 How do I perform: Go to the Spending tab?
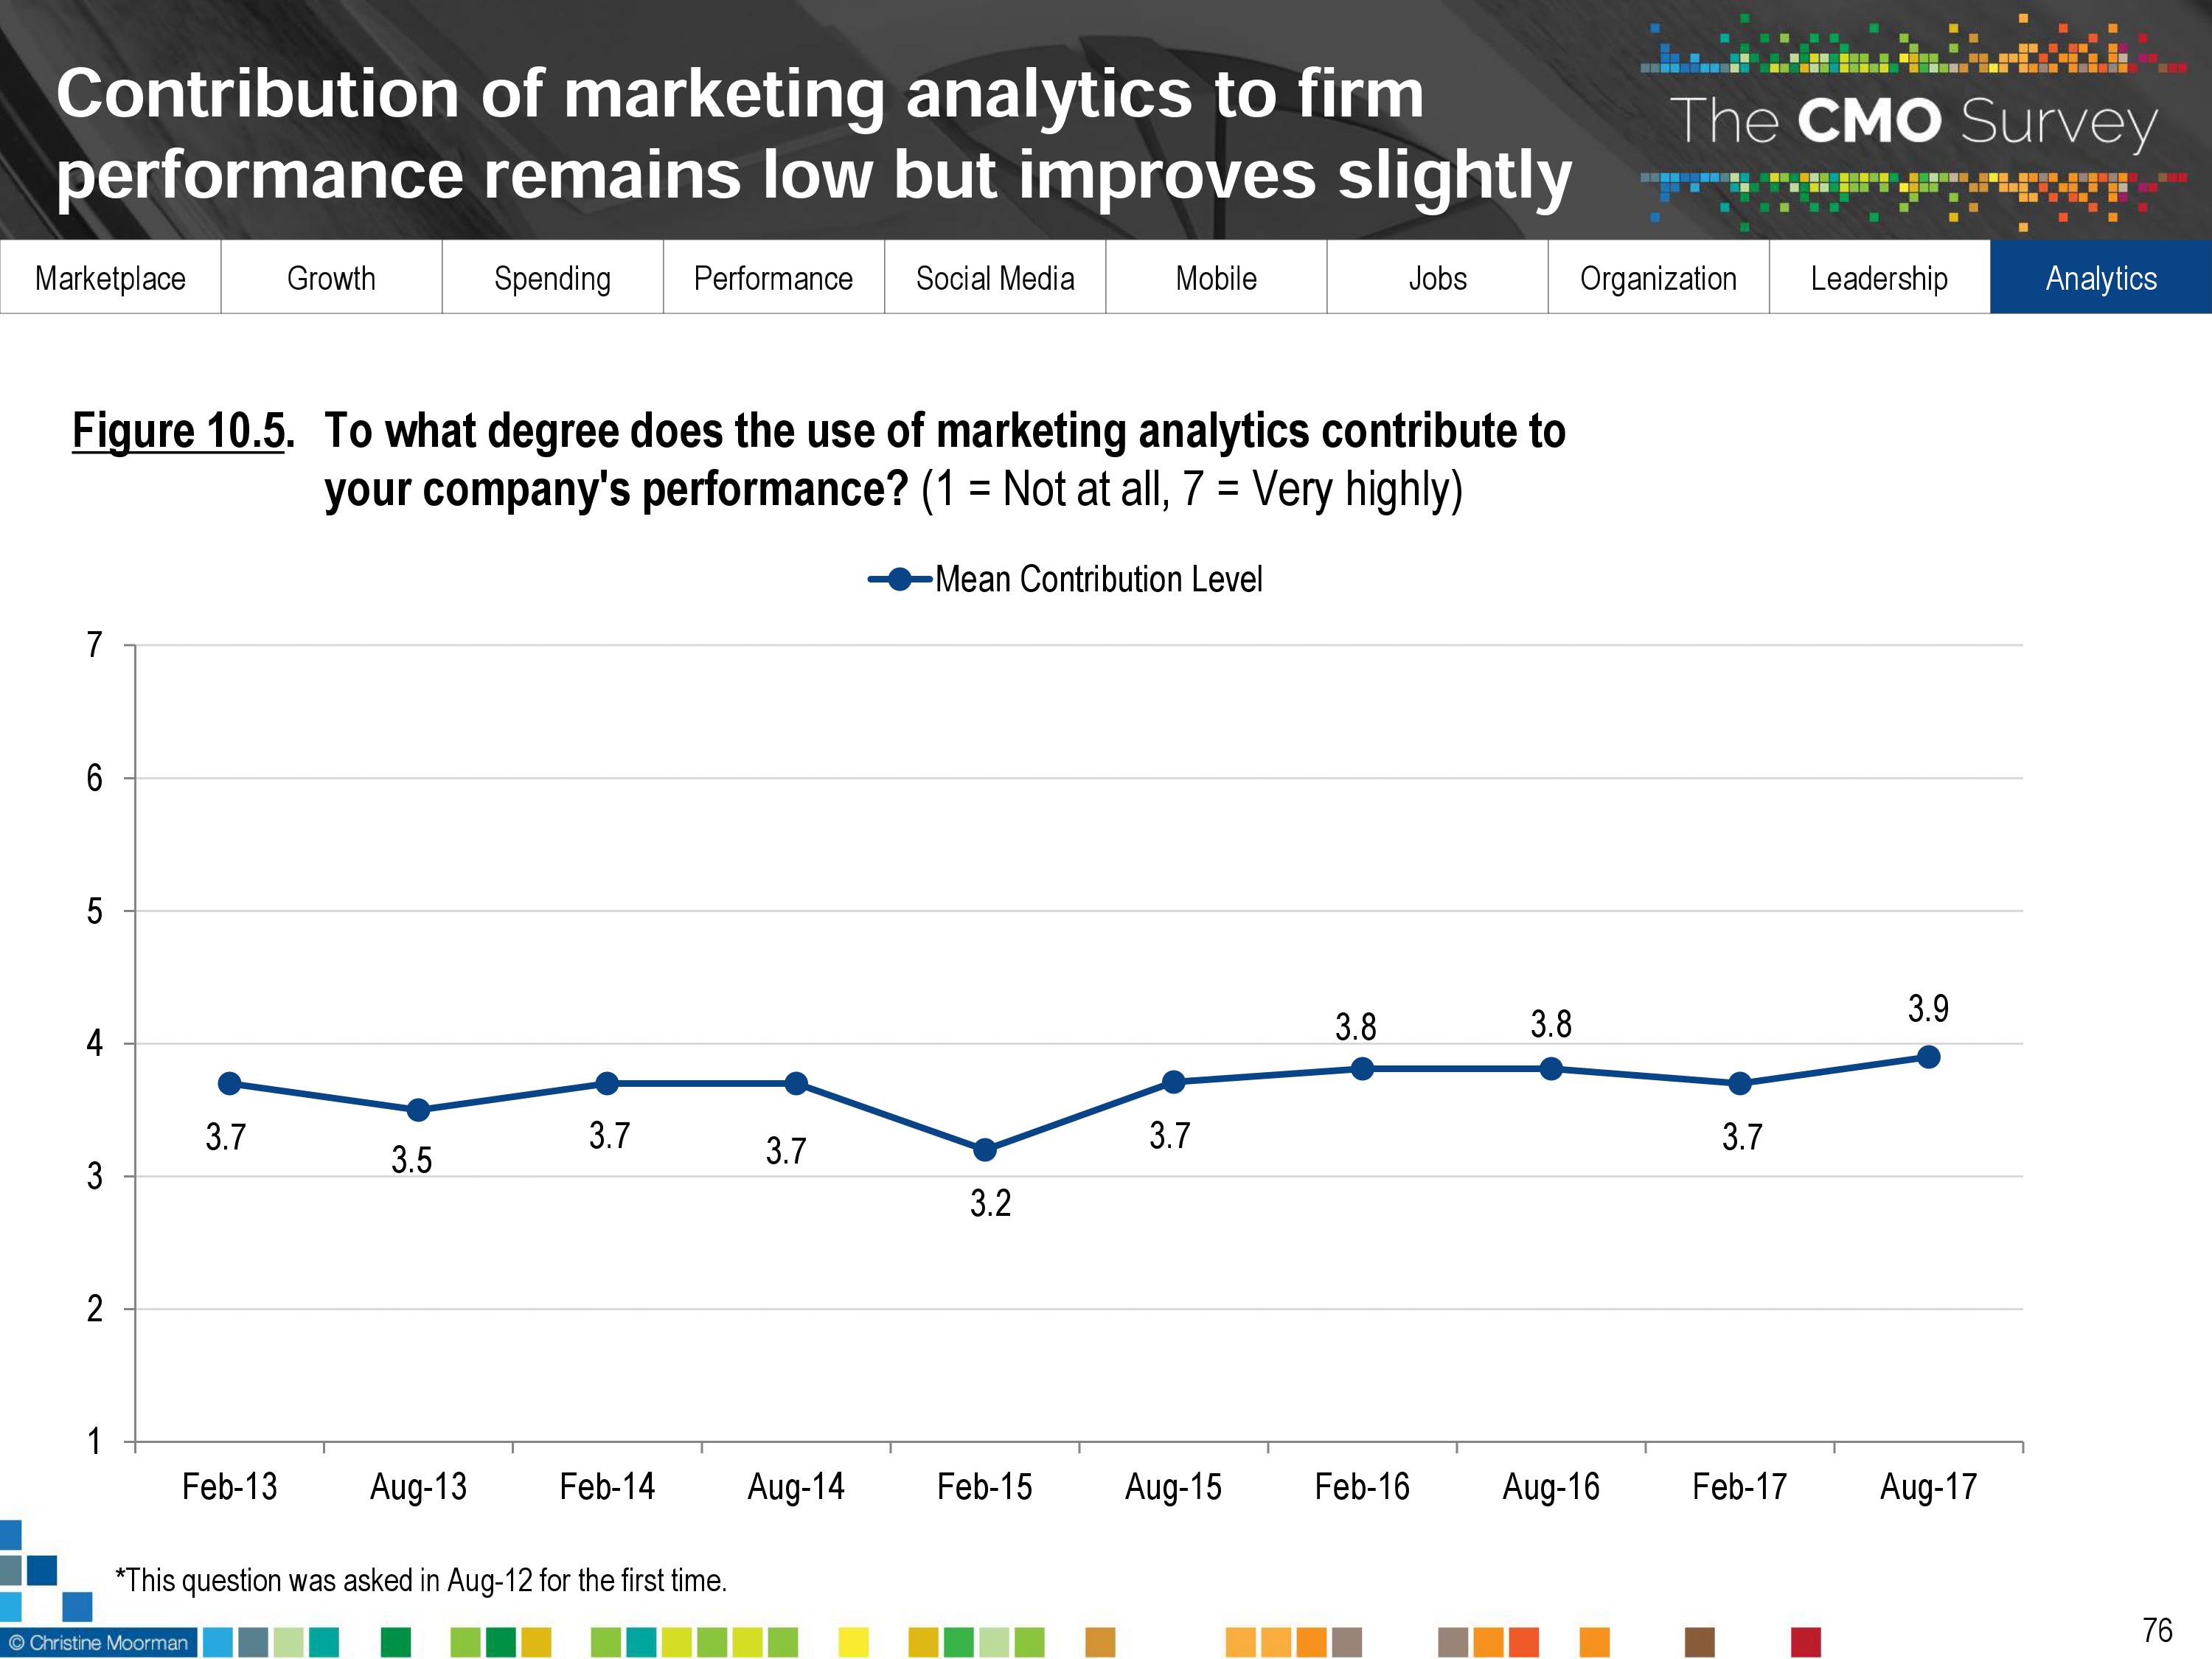point(552,278)
